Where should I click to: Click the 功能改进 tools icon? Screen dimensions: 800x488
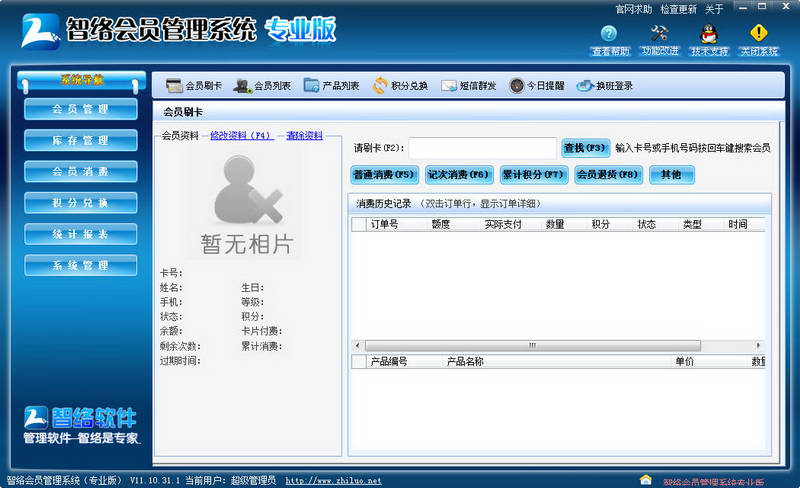pos(659,34)
